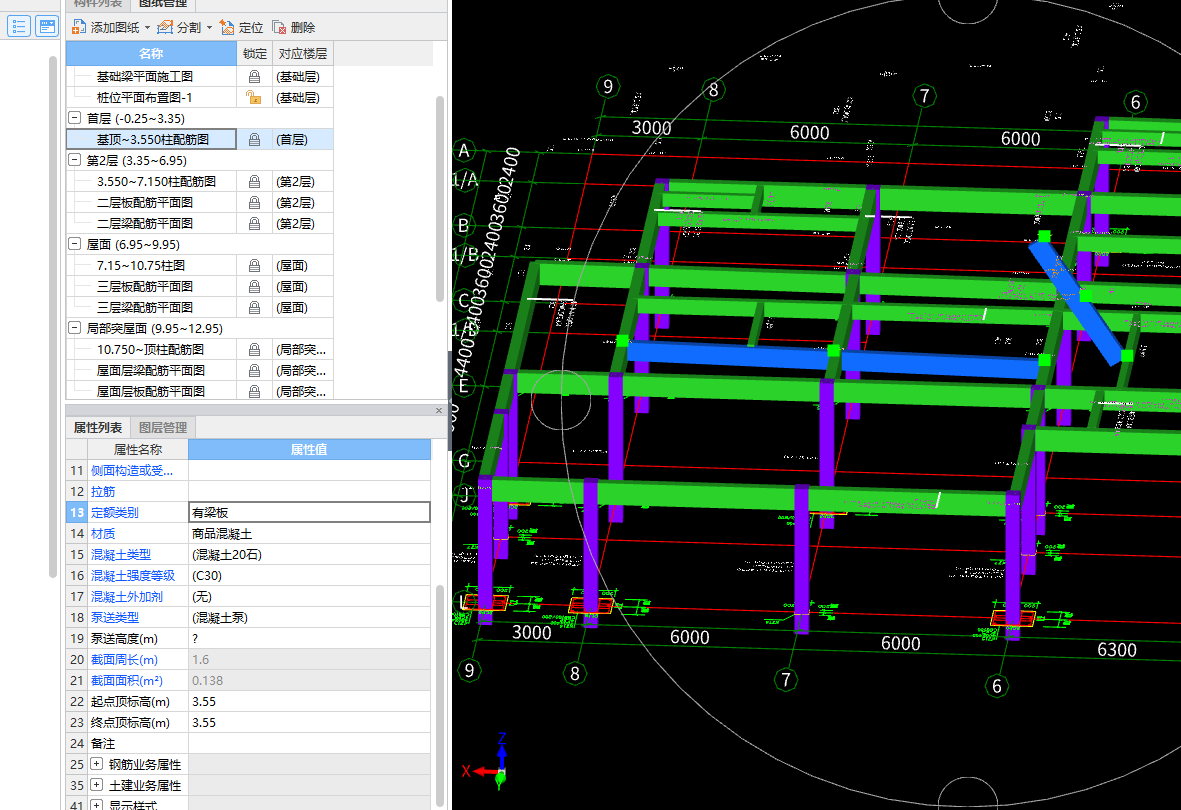
Task: Collapse the 屋面 (6.95~9.95) group
Action: (x=75, y=244)
